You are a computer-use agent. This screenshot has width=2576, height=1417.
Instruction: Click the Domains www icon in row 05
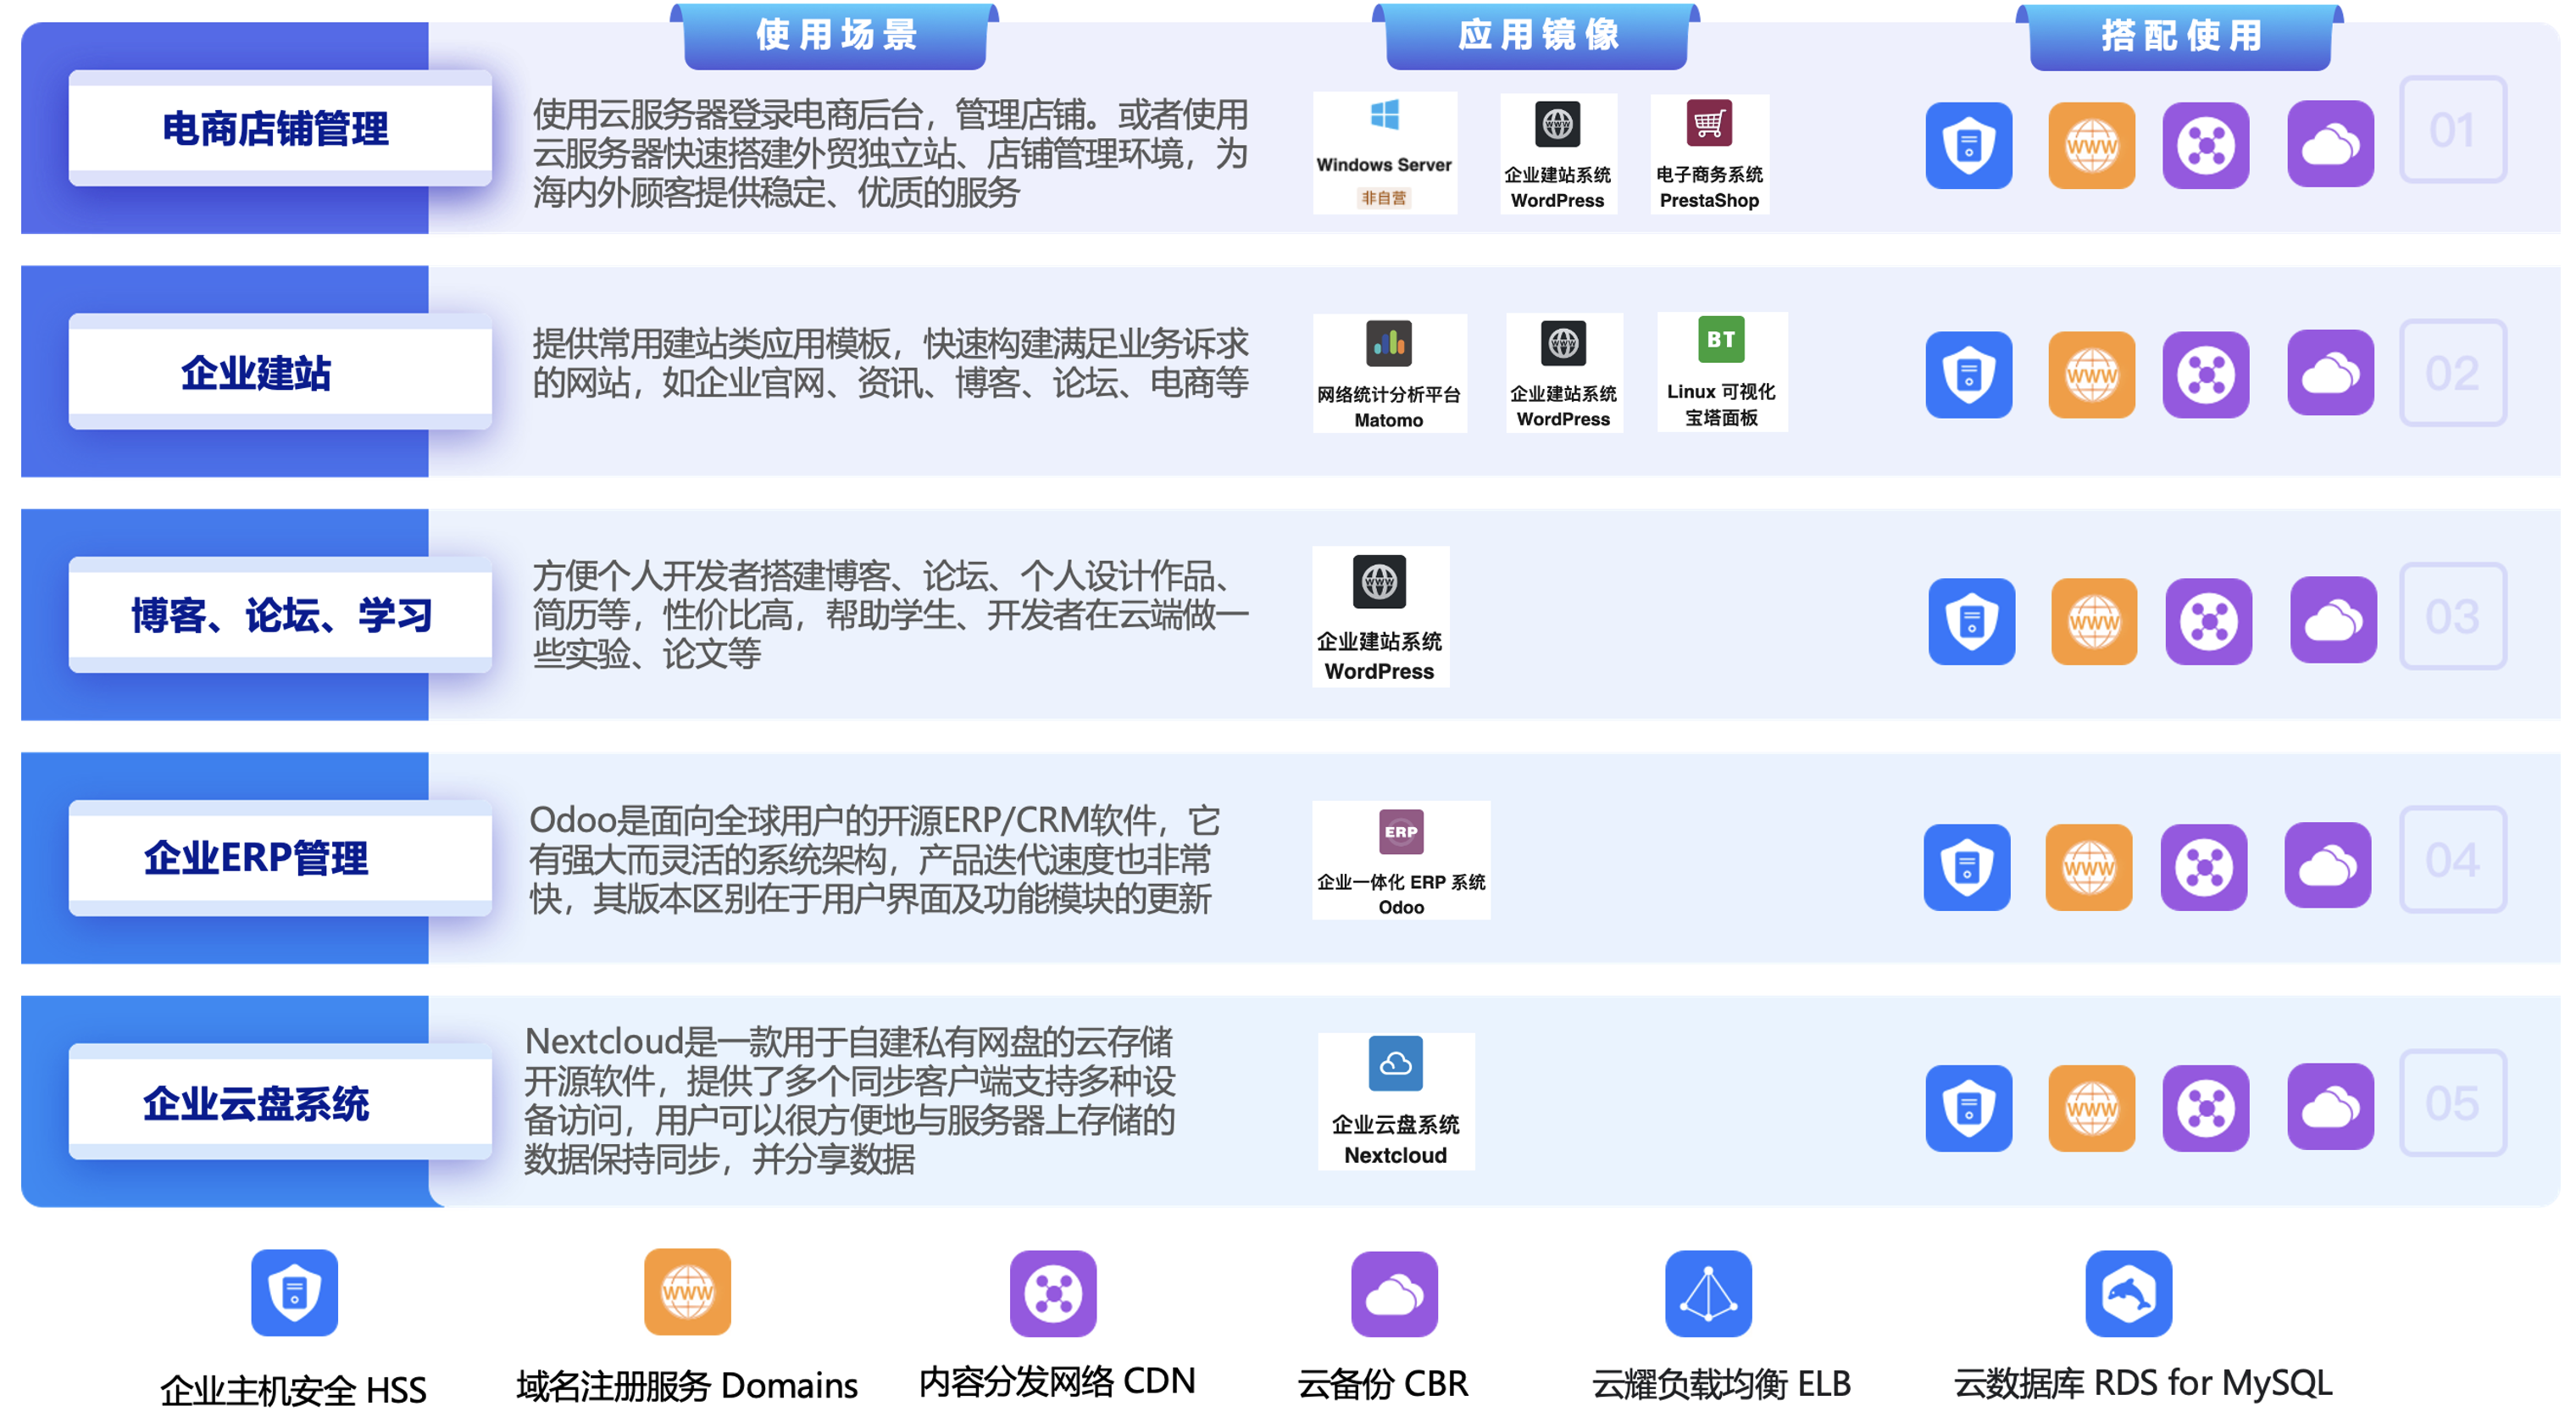pyautogui.click(x=2091, y=1108)
